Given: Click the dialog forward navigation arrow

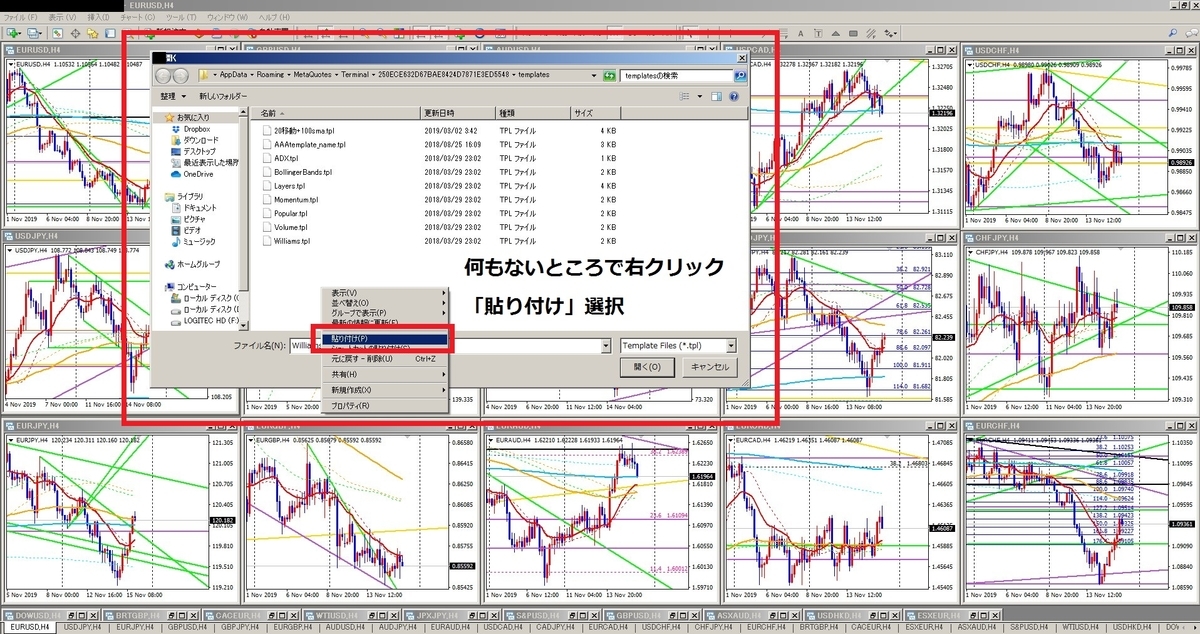Looking at the screenshot, I should [182, 75].
